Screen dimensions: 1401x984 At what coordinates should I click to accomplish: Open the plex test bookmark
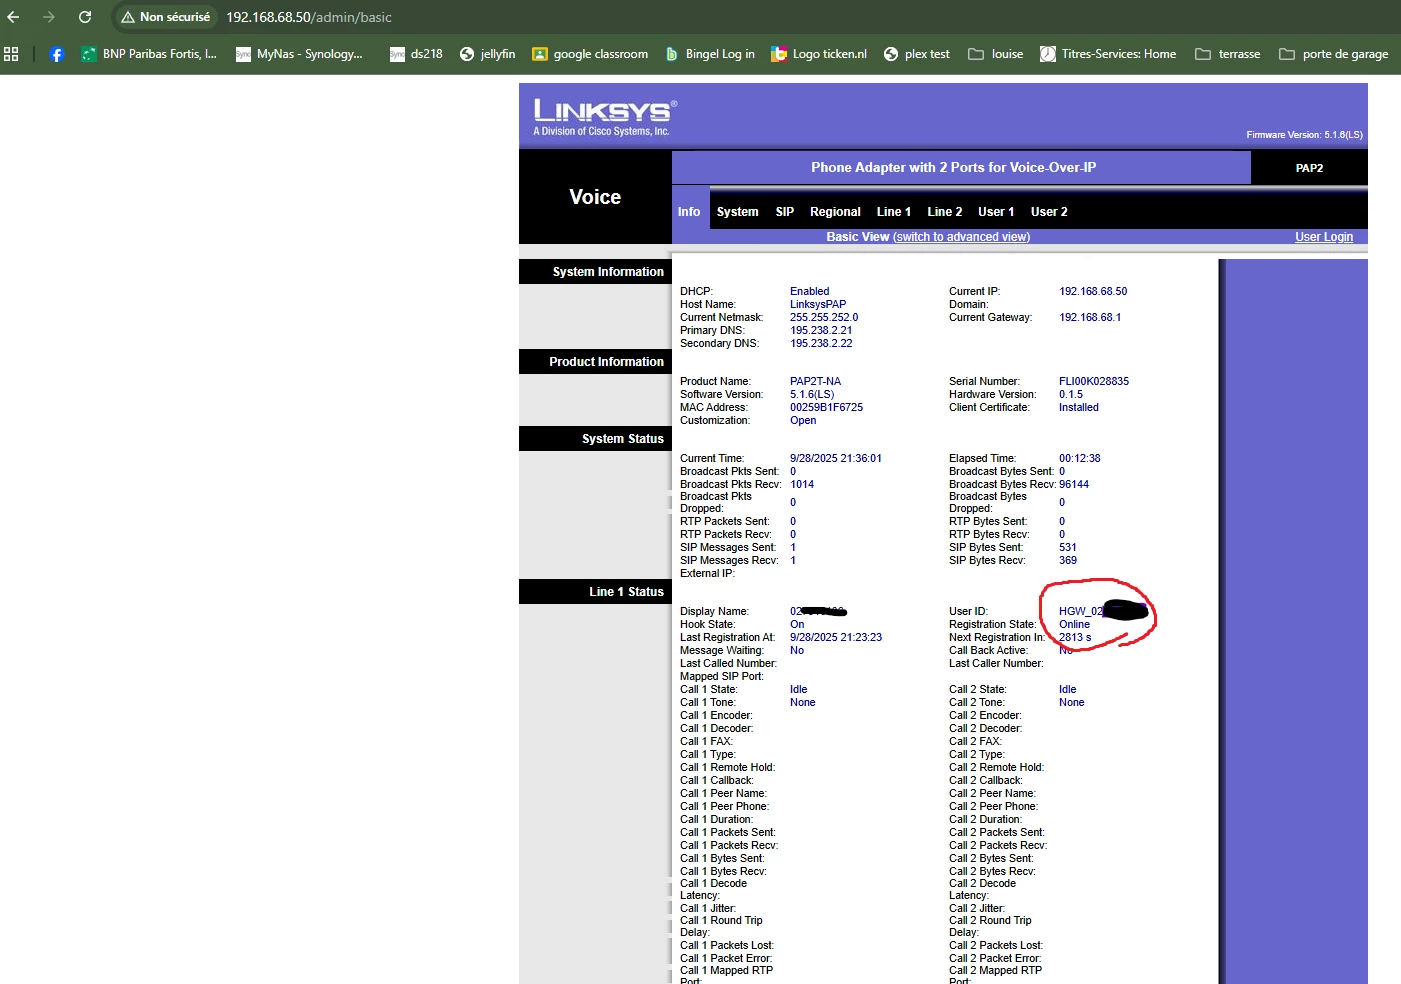click(917, 54)
